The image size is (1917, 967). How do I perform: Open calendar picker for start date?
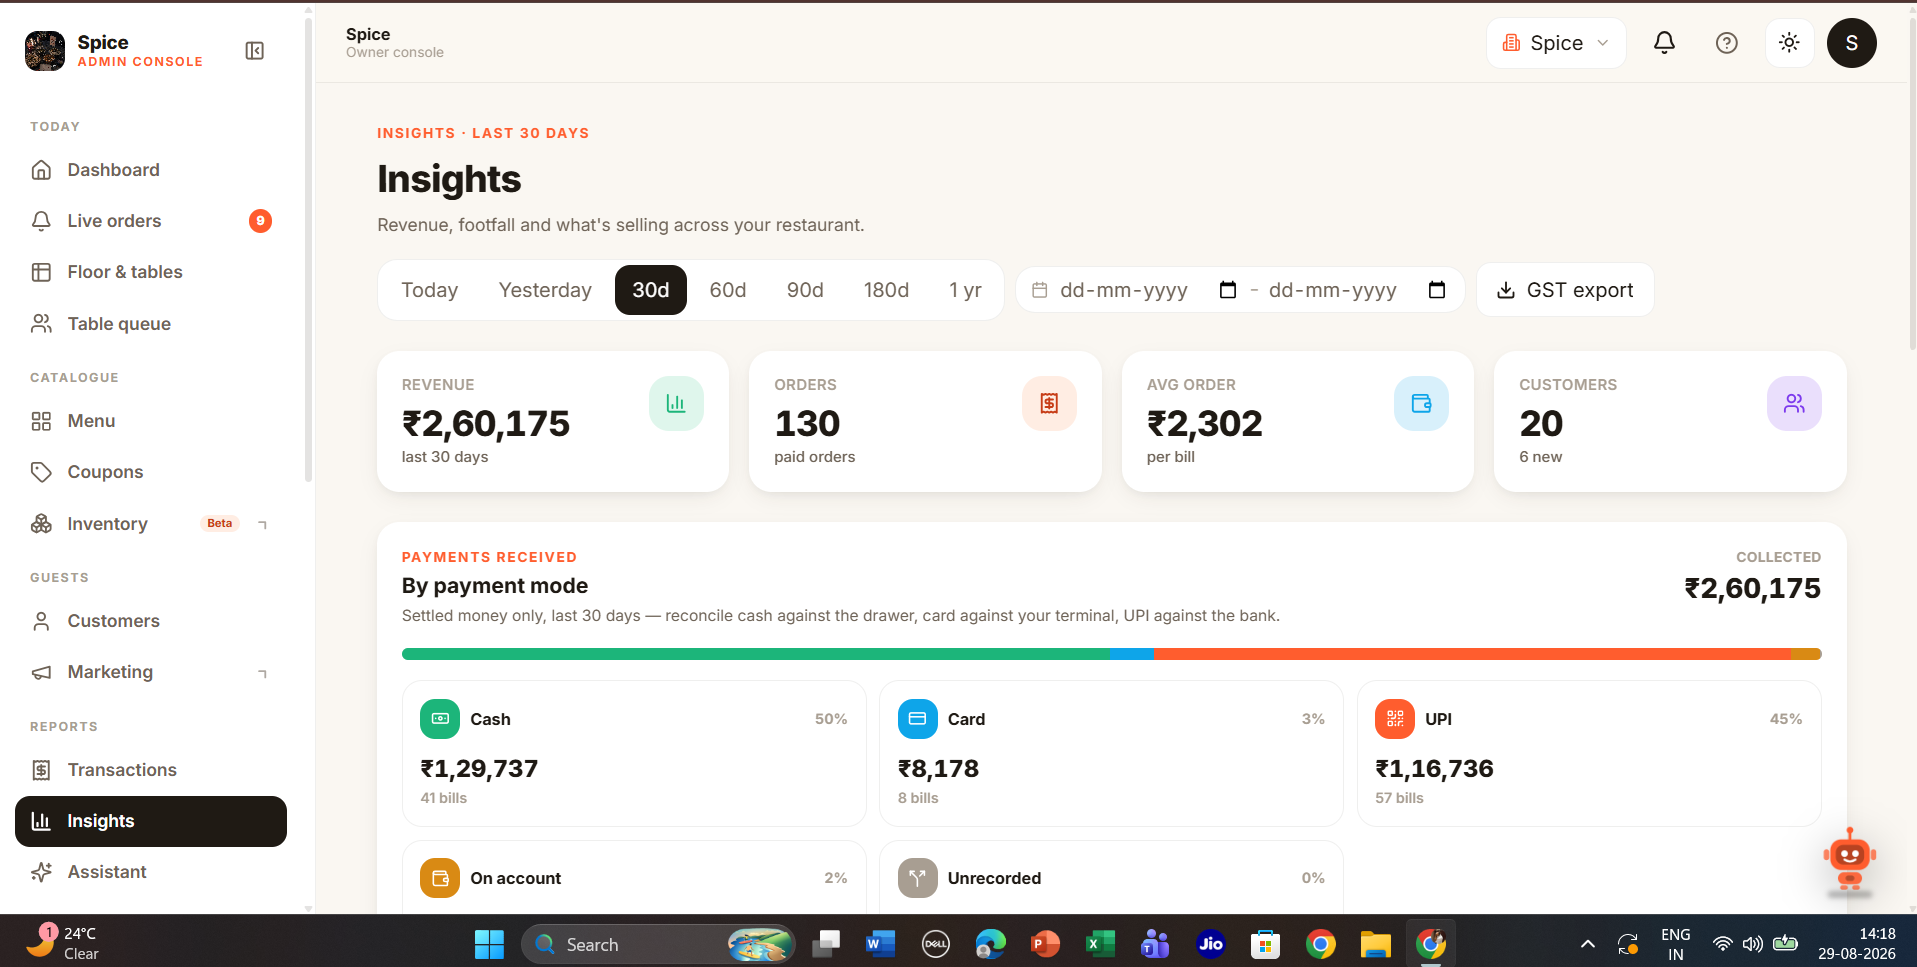[1228, 290]
